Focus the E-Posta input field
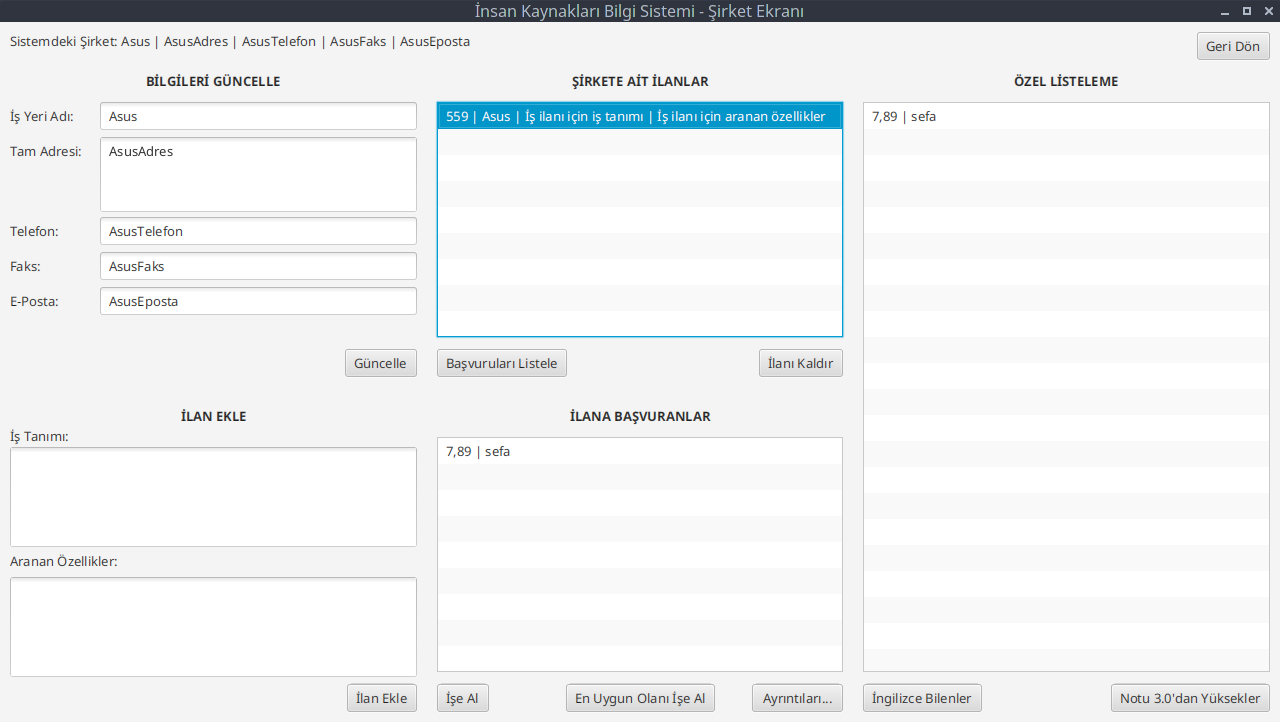Image resolution: width=1280 pixels, height=722 pixels. click(x=258, y=301)
